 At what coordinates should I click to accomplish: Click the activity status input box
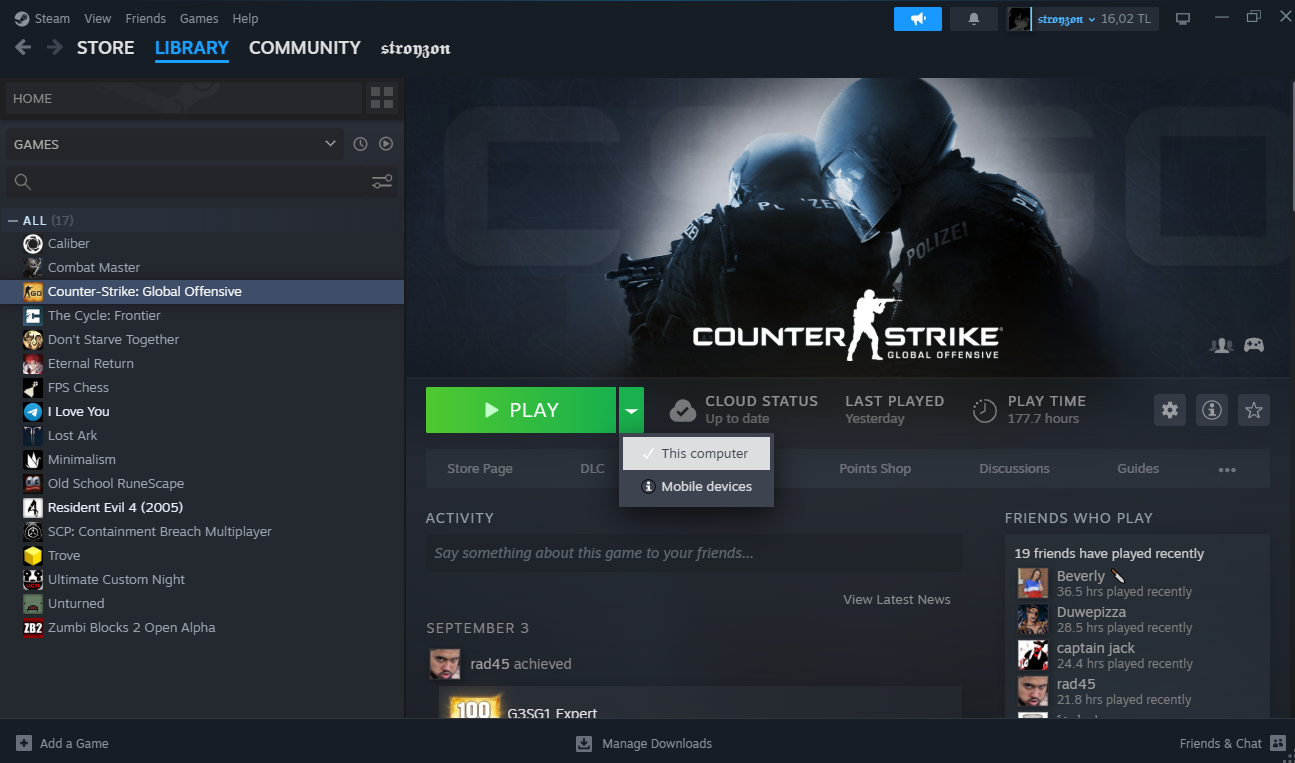pyautogui.click(x=694, y=553)
